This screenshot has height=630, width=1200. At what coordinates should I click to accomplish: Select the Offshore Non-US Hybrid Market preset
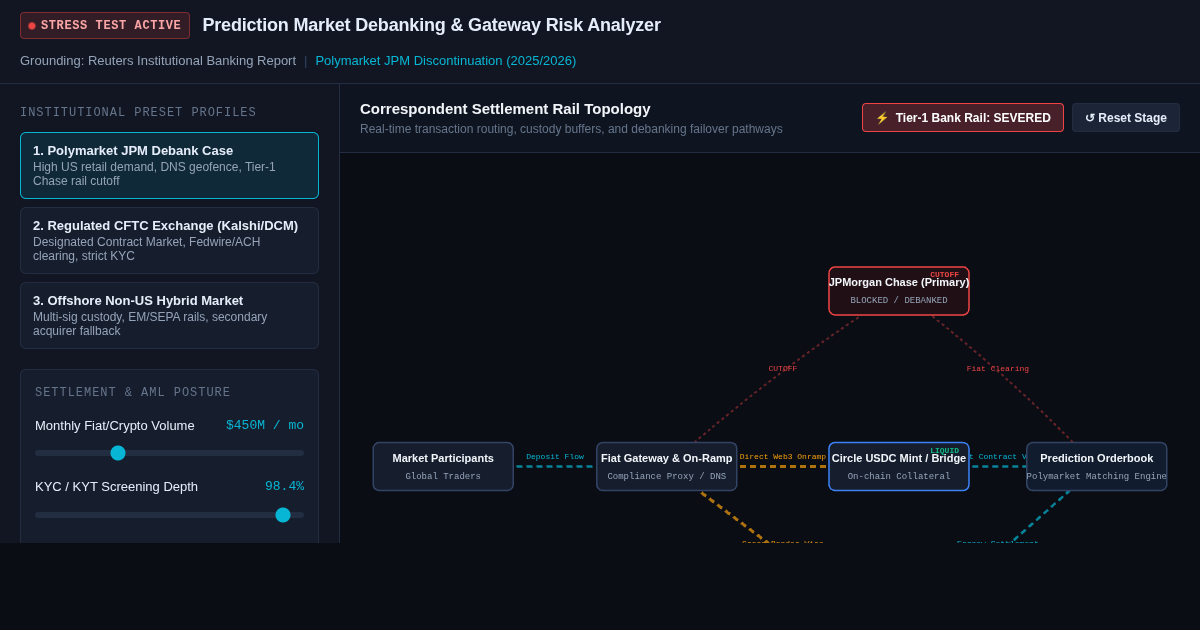click(169, 316)
